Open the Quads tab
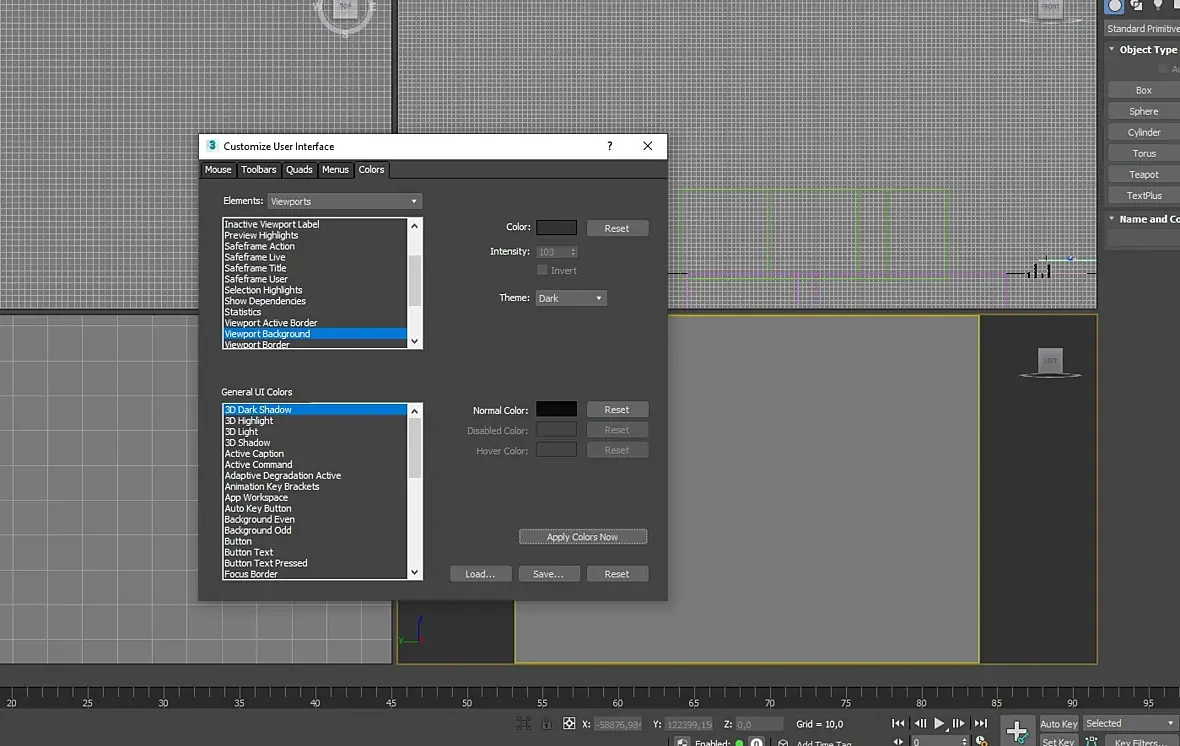This screenshot has height=746, width=1180. pos(299,170)
